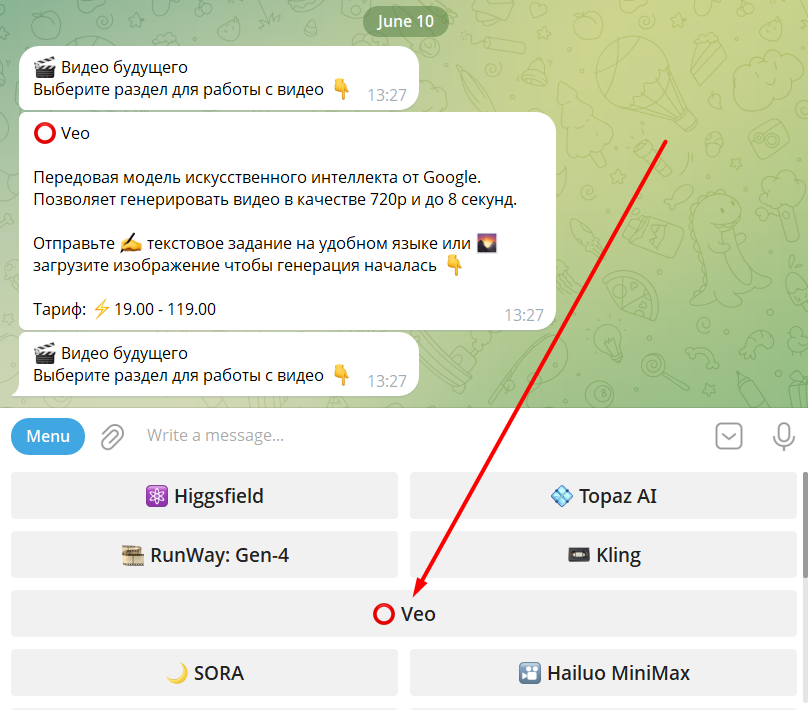Choose the Topaz AI button

603,496
